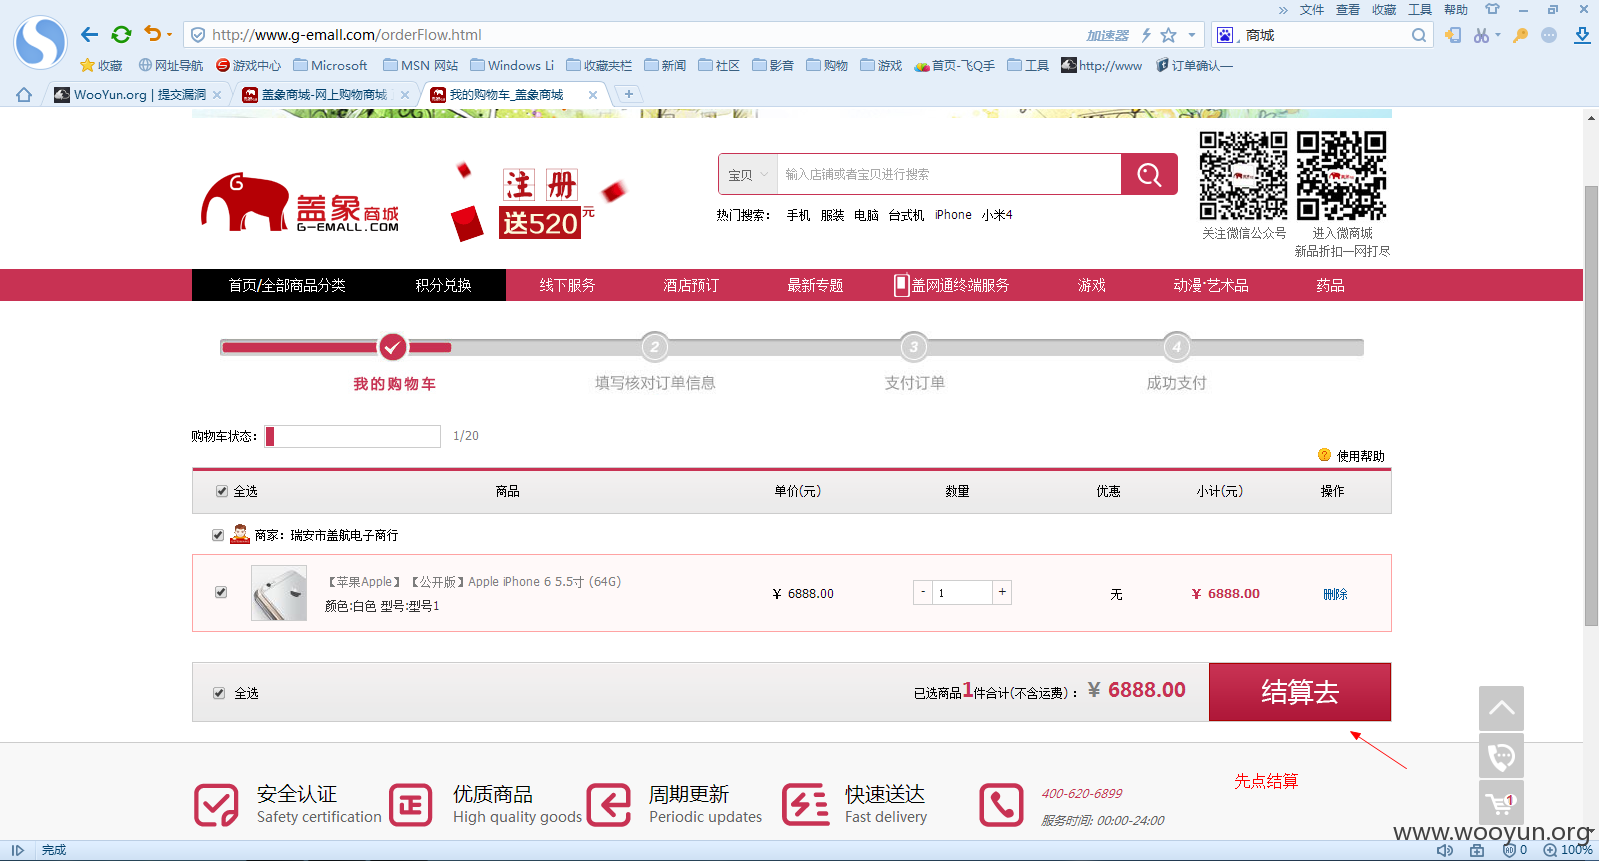The width and height of the screenshot is (1599, 861).
Task: Open the 盖网通终端服务 navigation link
Action: click(952, 285)
